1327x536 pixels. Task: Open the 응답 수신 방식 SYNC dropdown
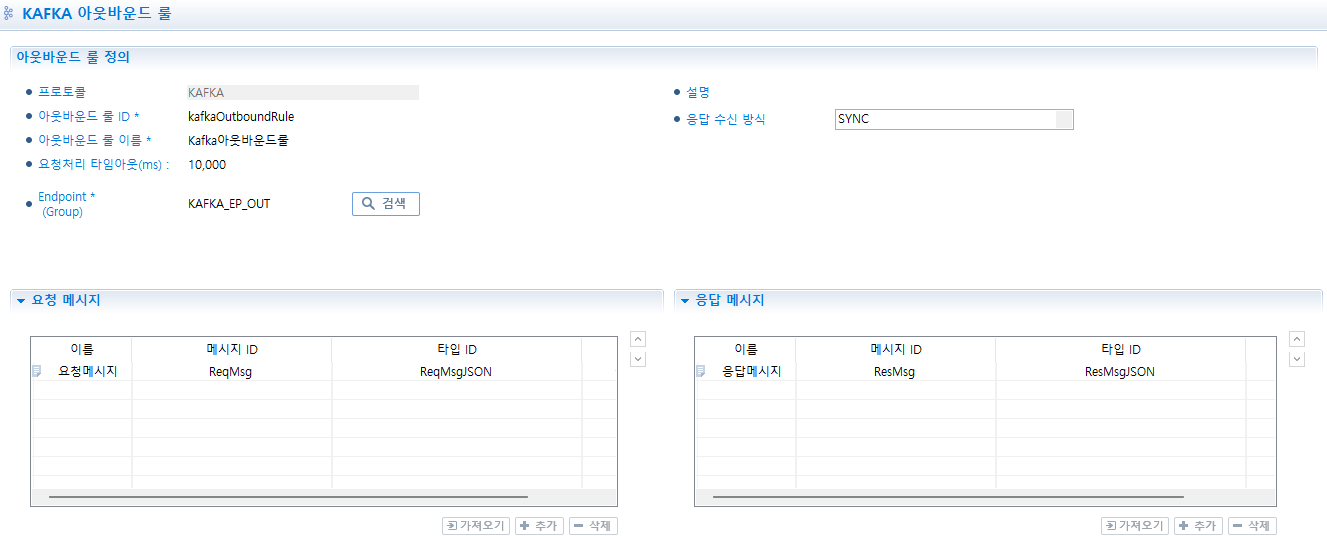[1064, 119]
